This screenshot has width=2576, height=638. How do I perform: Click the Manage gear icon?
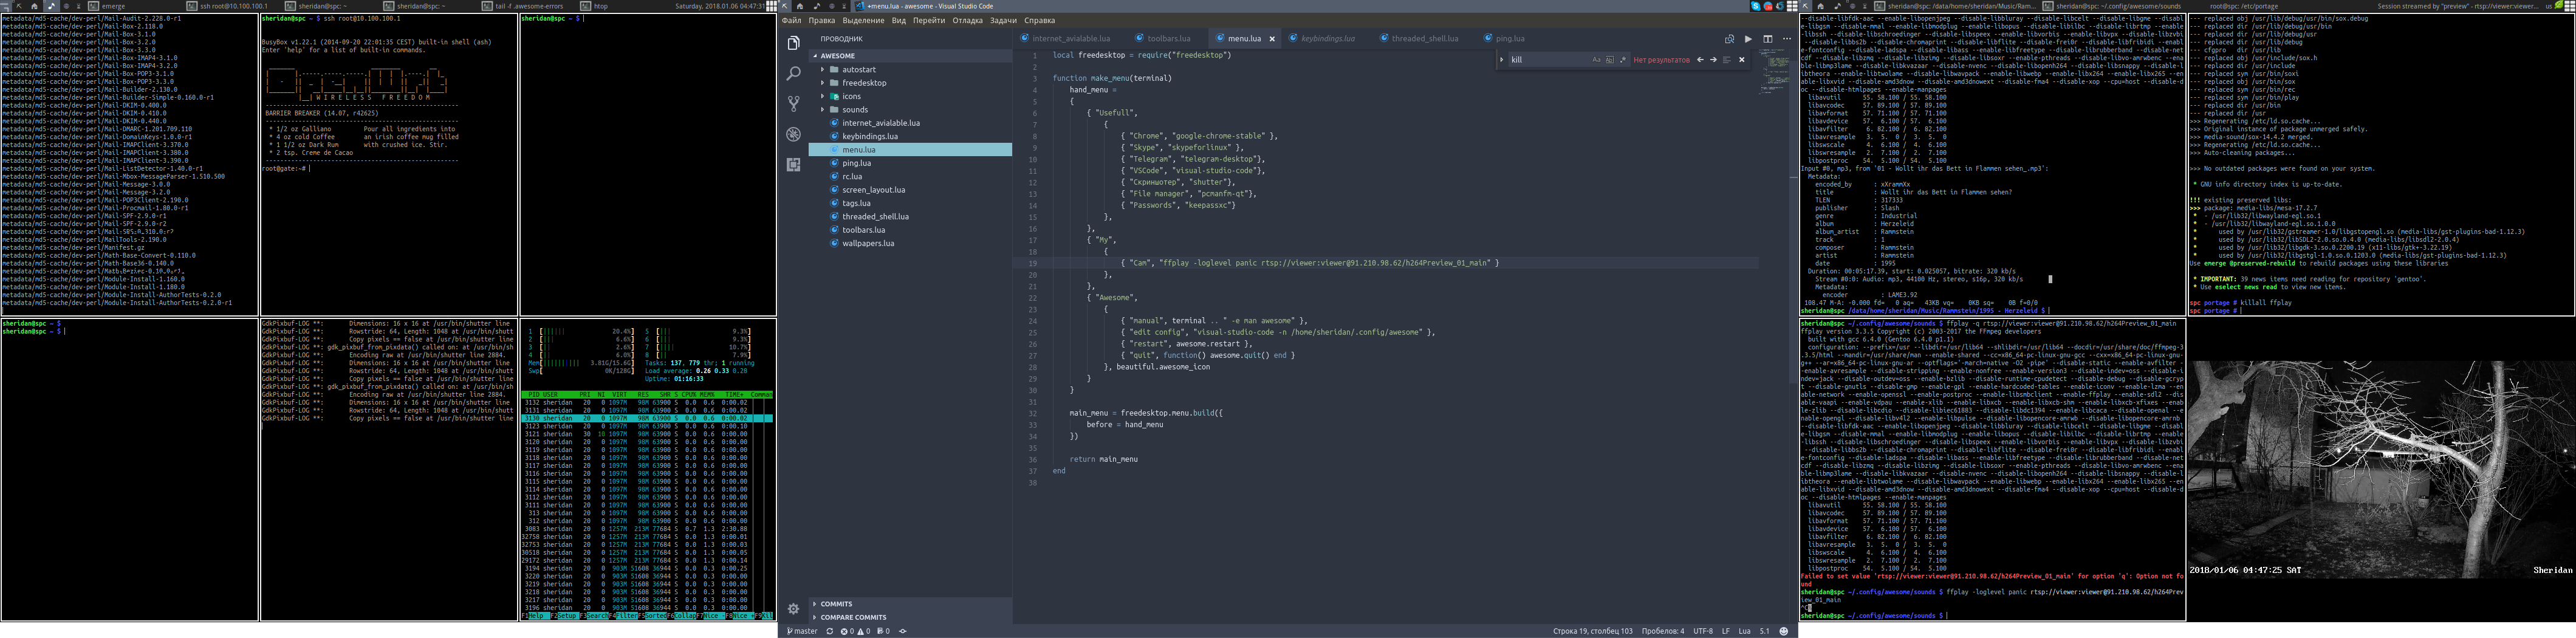tap(793, 608)
